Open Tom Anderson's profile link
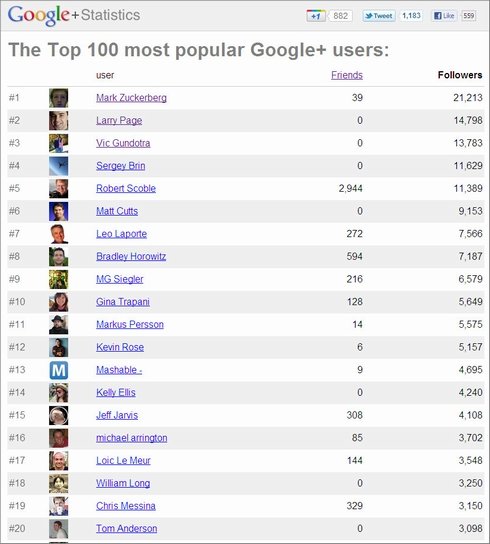The image size is (490, 544). click(126, 528)
